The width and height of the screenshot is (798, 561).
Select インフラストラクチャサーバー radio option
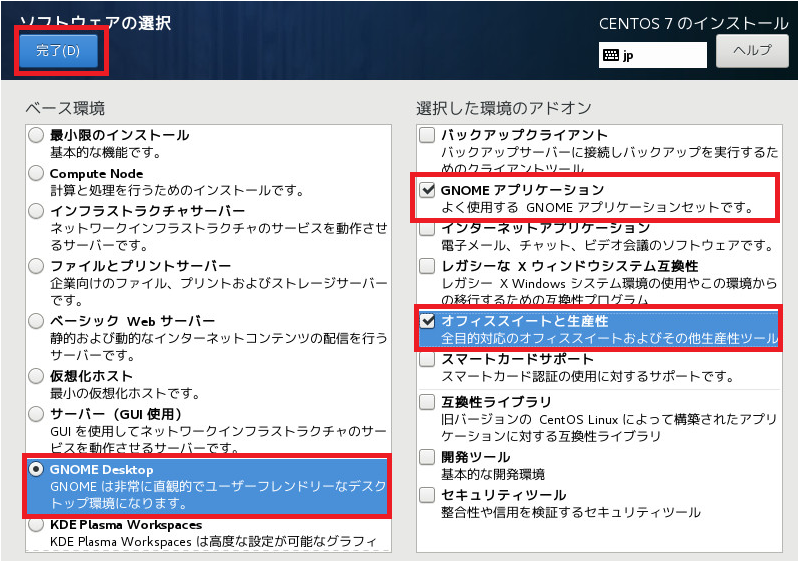37,212
